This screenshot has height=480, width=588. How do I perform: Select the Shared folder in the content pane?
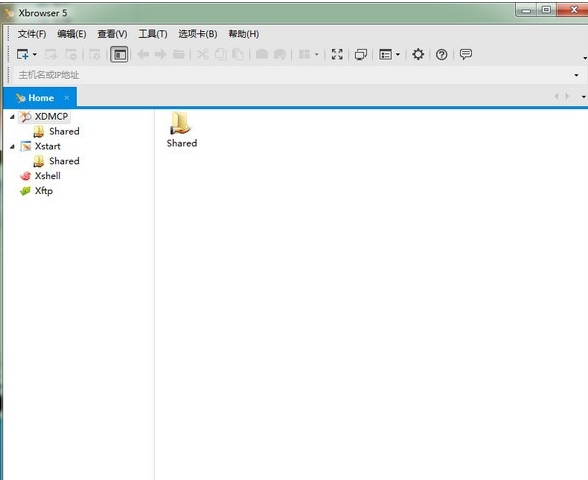[x=182, y=130]
